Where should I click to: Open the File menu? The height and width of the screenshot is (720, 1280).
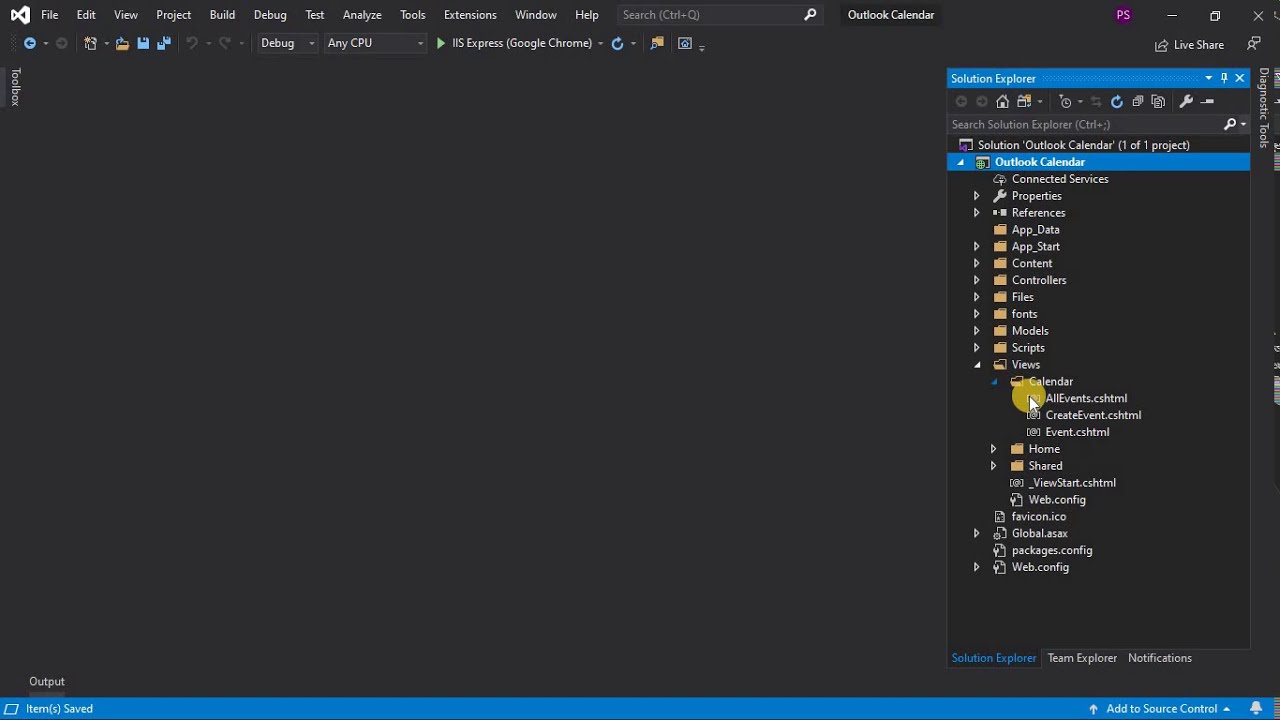pyautogui.click(x=49, y=15)
